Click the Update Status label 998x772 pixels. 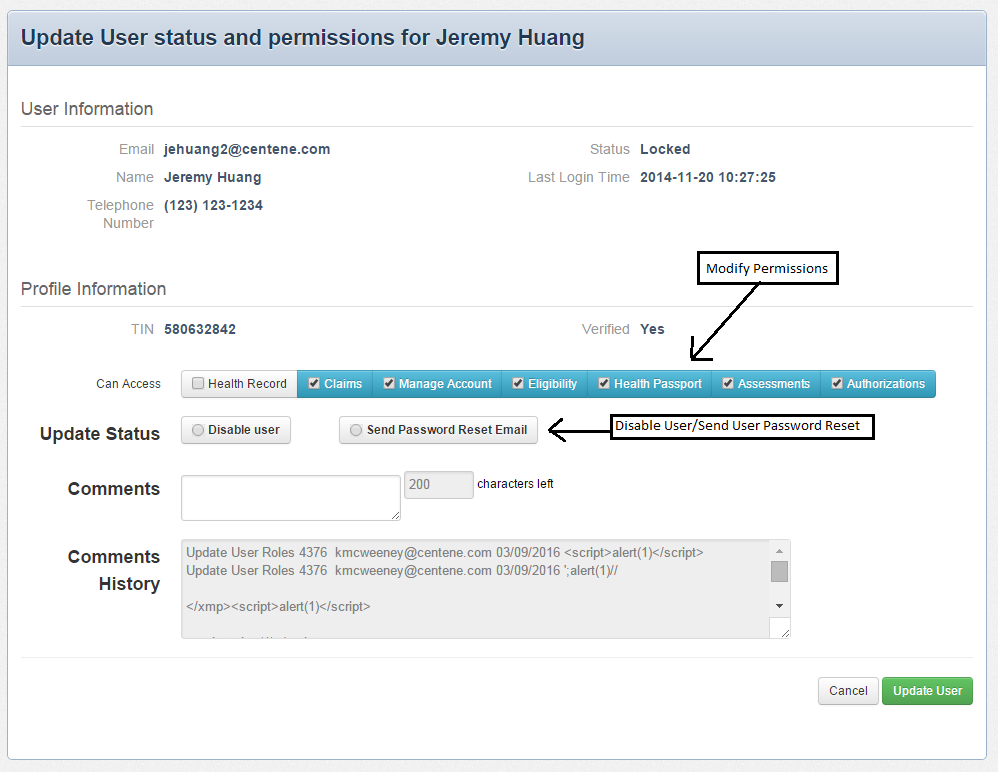tap(100, 434)
